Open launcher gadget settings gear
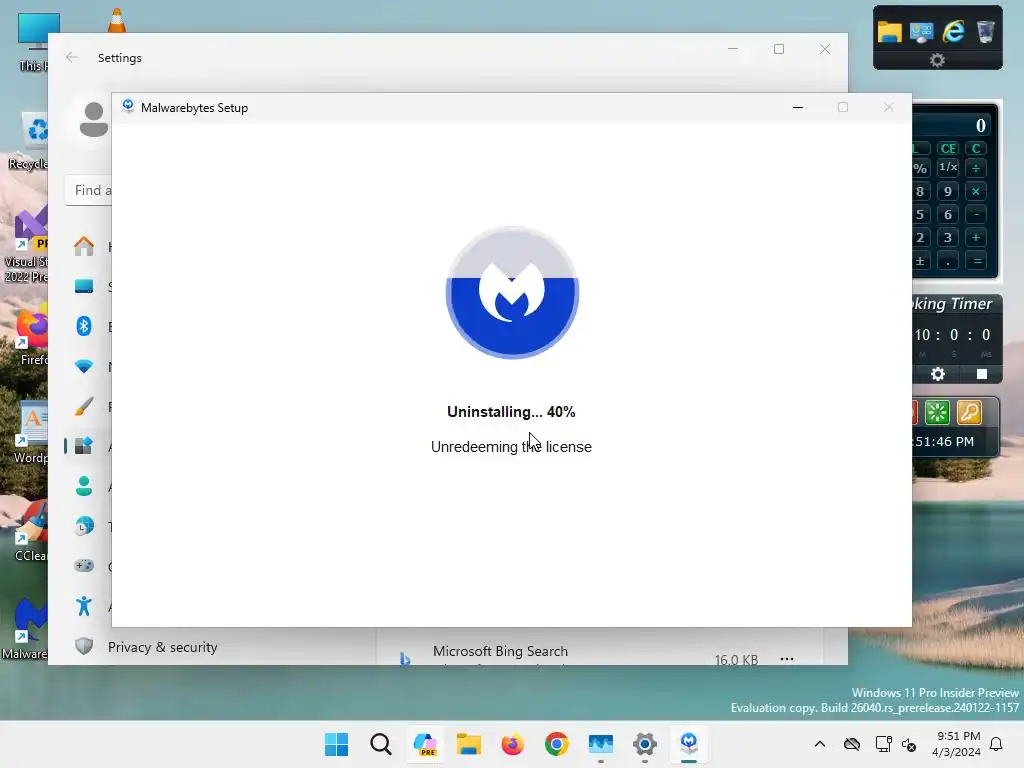 click(x=937, y=60)
